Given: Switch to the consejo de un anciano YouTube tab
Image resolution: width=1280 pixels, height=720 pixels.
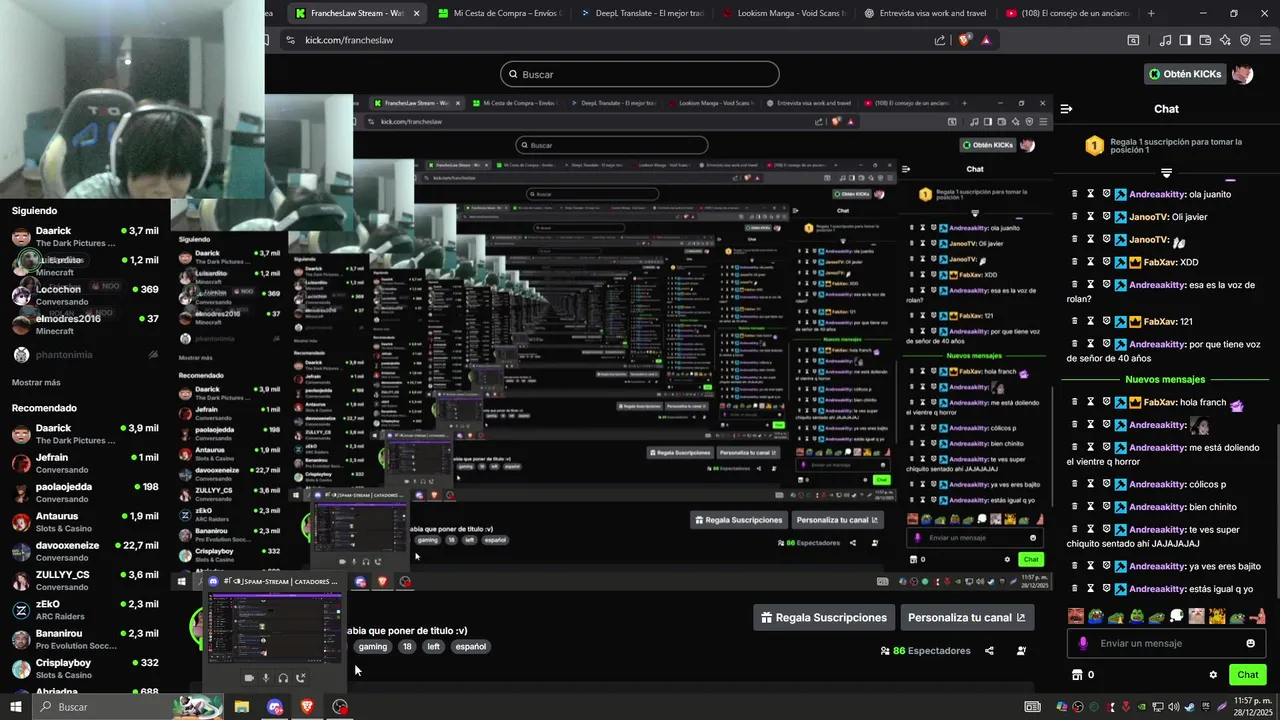Looking at the screenshot, I should (1068, 13).
